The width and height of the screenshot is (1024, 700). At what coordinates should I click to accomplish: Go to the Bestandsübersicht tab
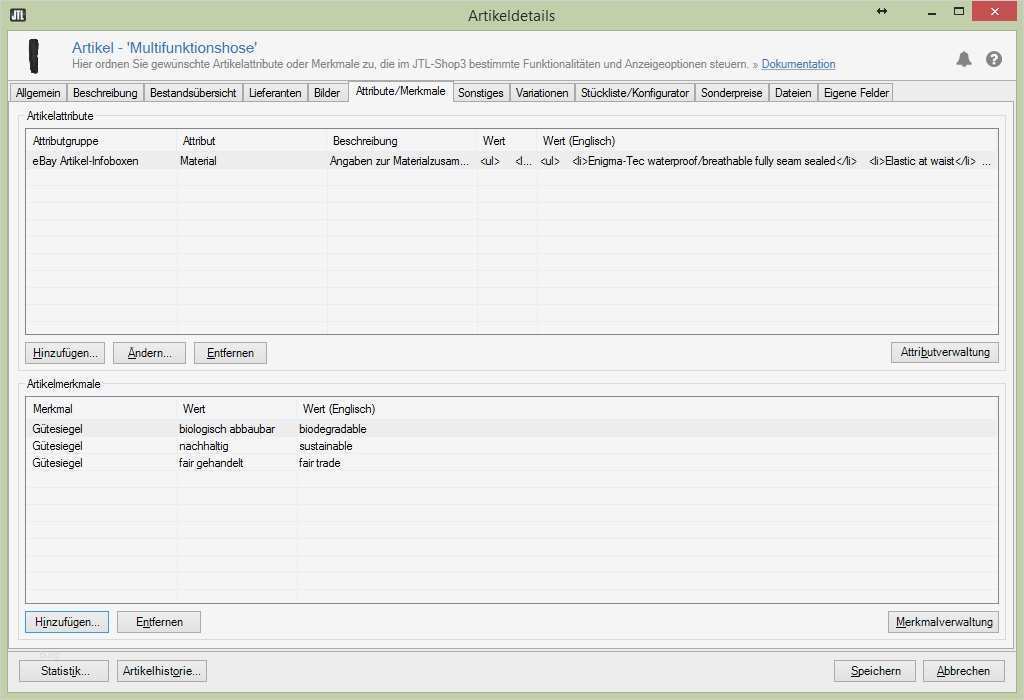click(x=193, y=93)
